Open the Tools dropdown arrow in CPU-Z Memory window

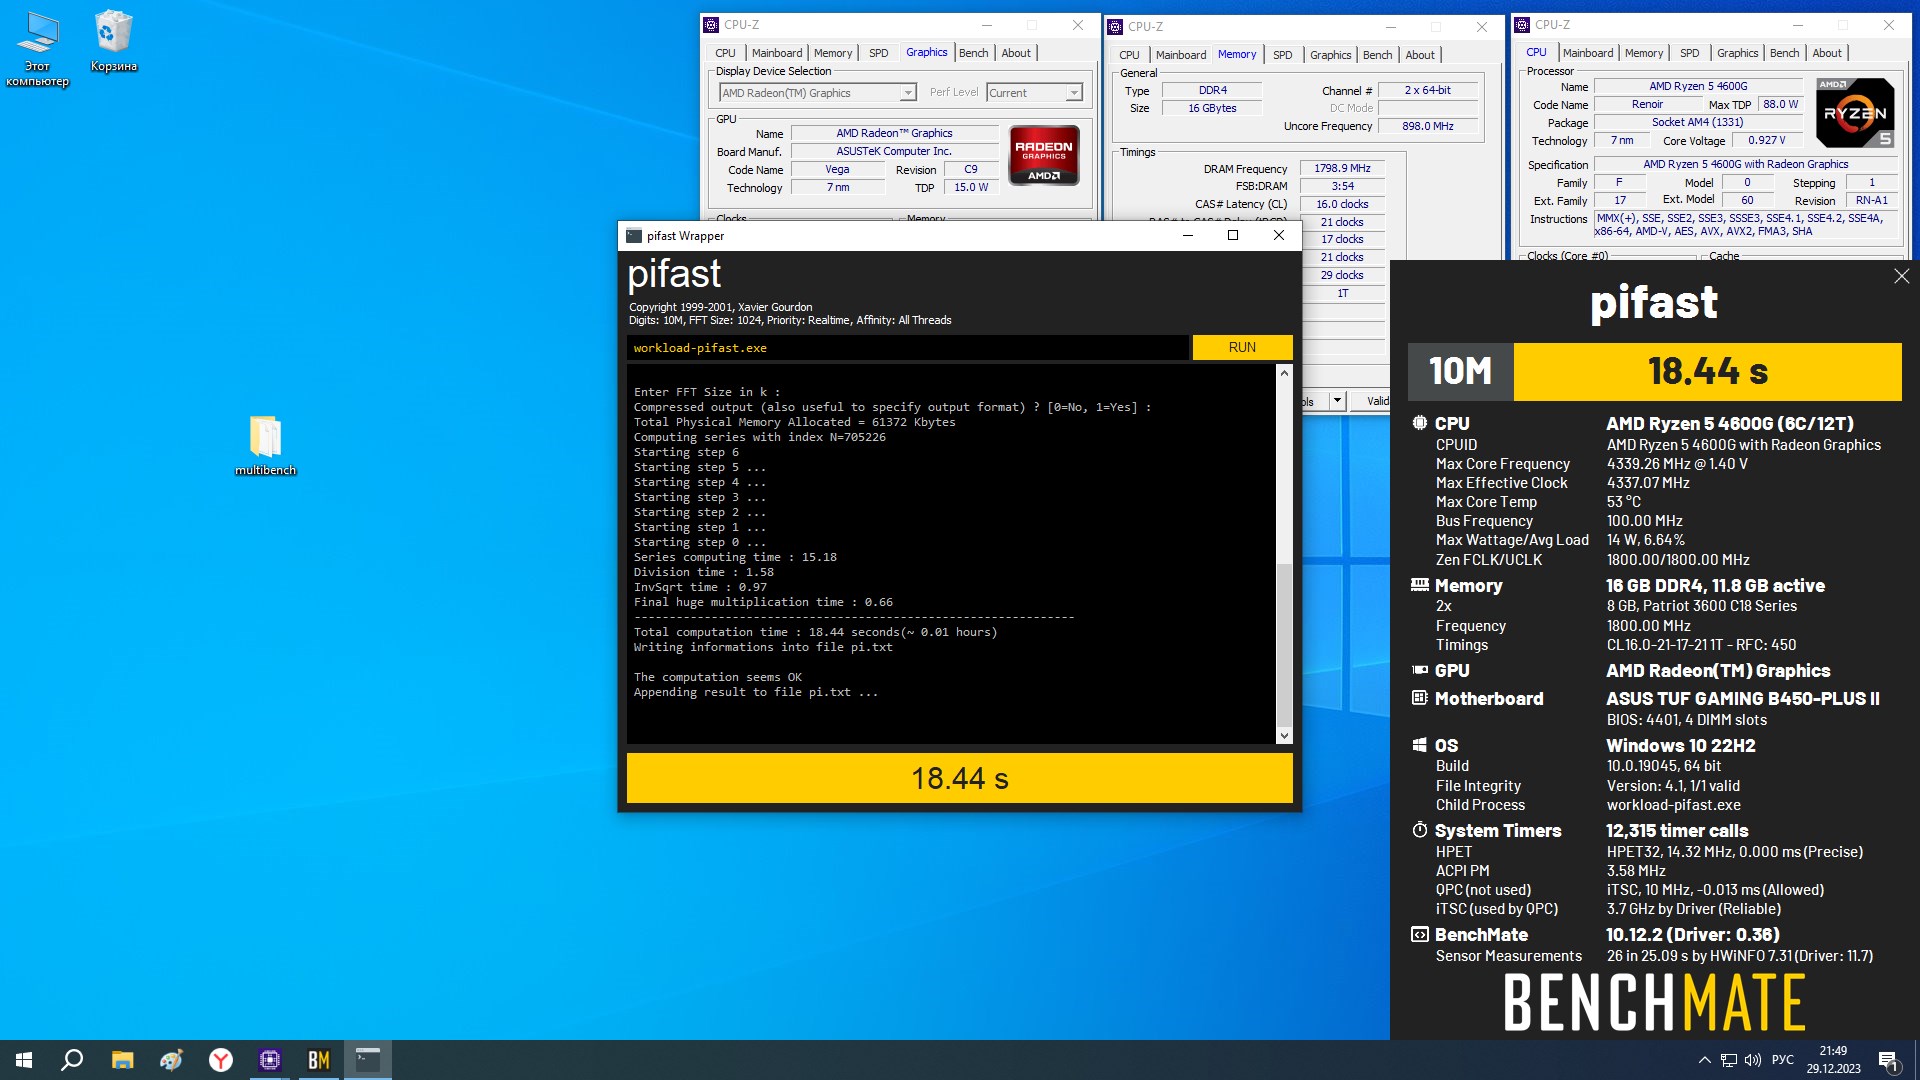[1337, 401]
